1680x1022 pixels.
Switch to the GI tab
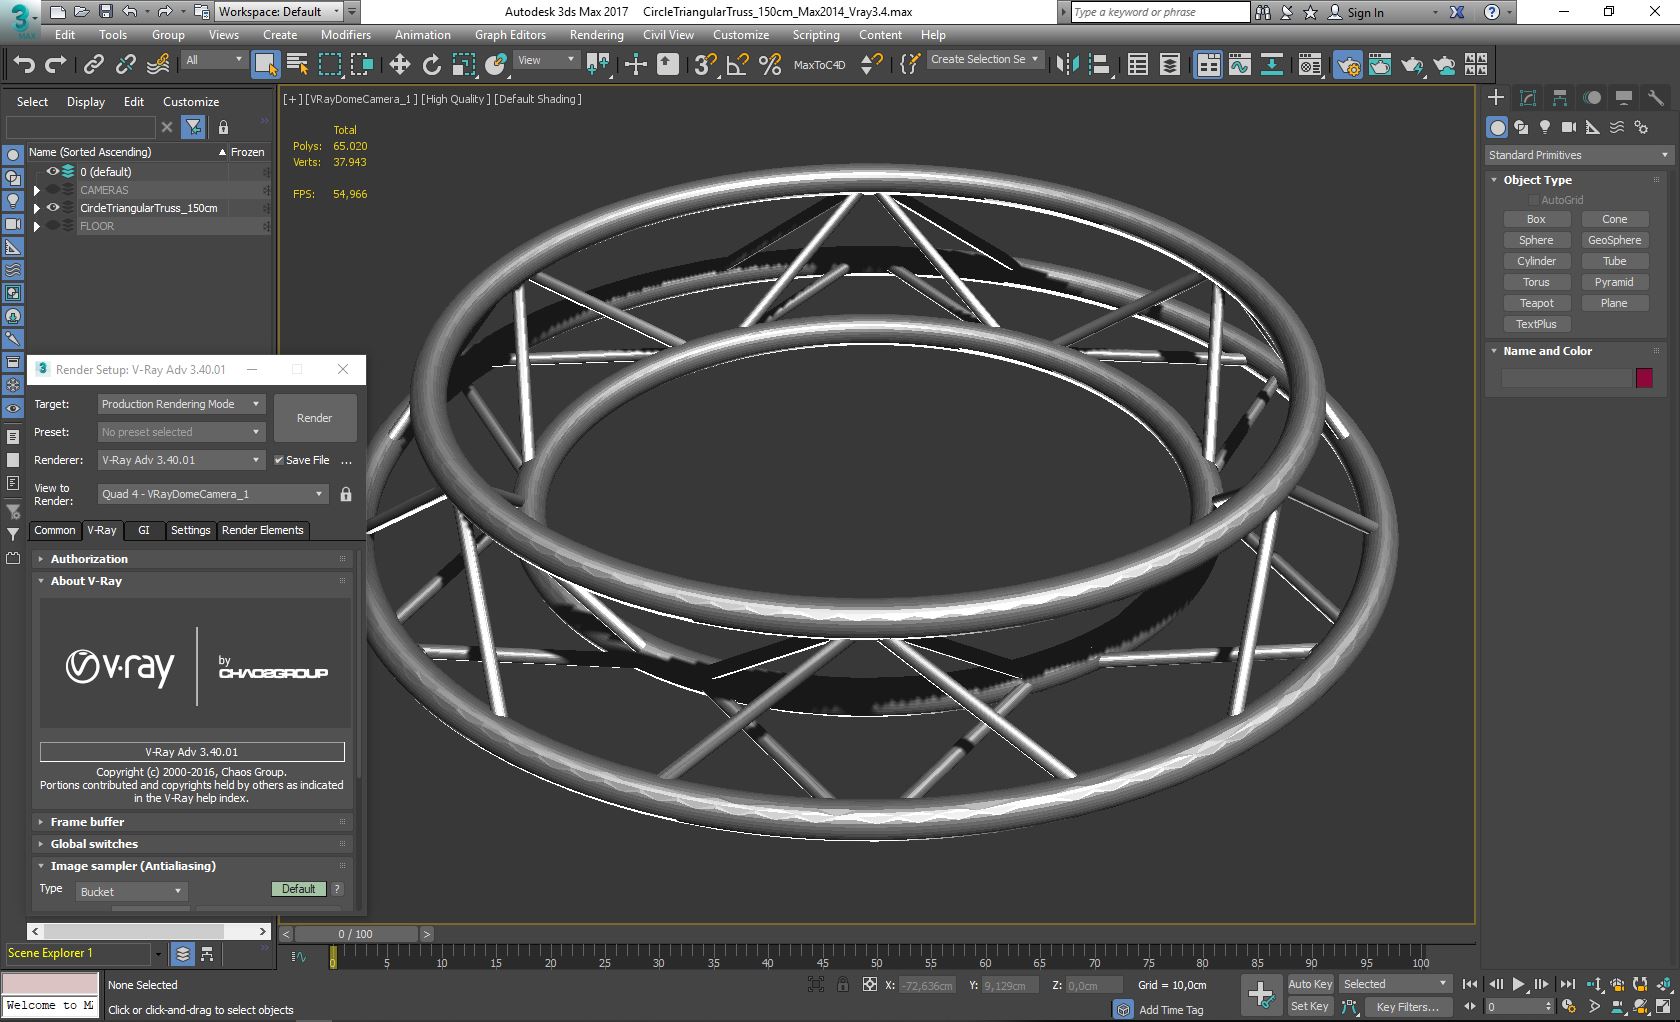pyautogui.click(x=143, y=530)
